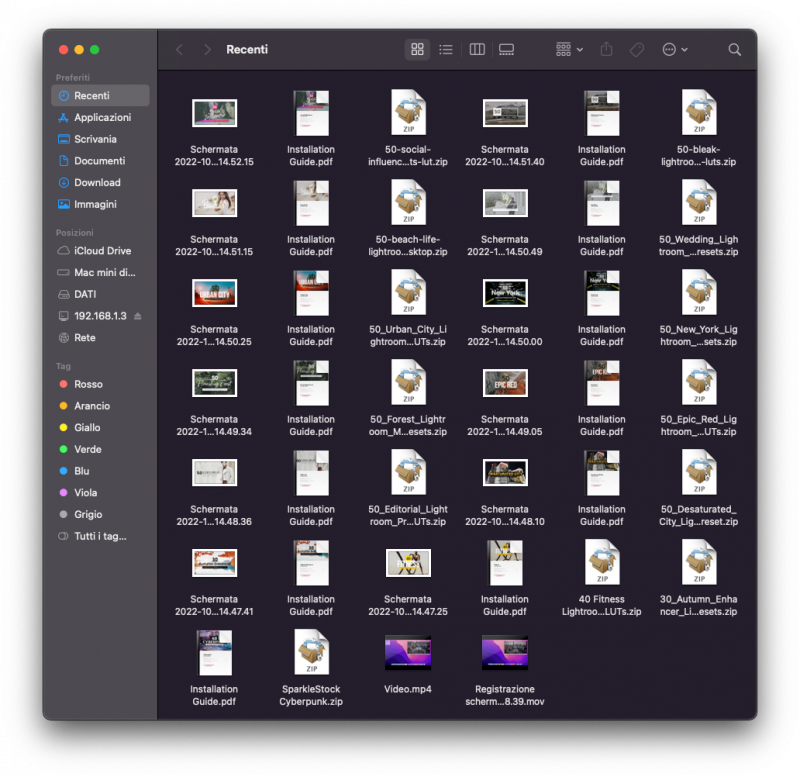800x777 pixels.
Task: Open Download in the sidebar
Action: (101, 182)
